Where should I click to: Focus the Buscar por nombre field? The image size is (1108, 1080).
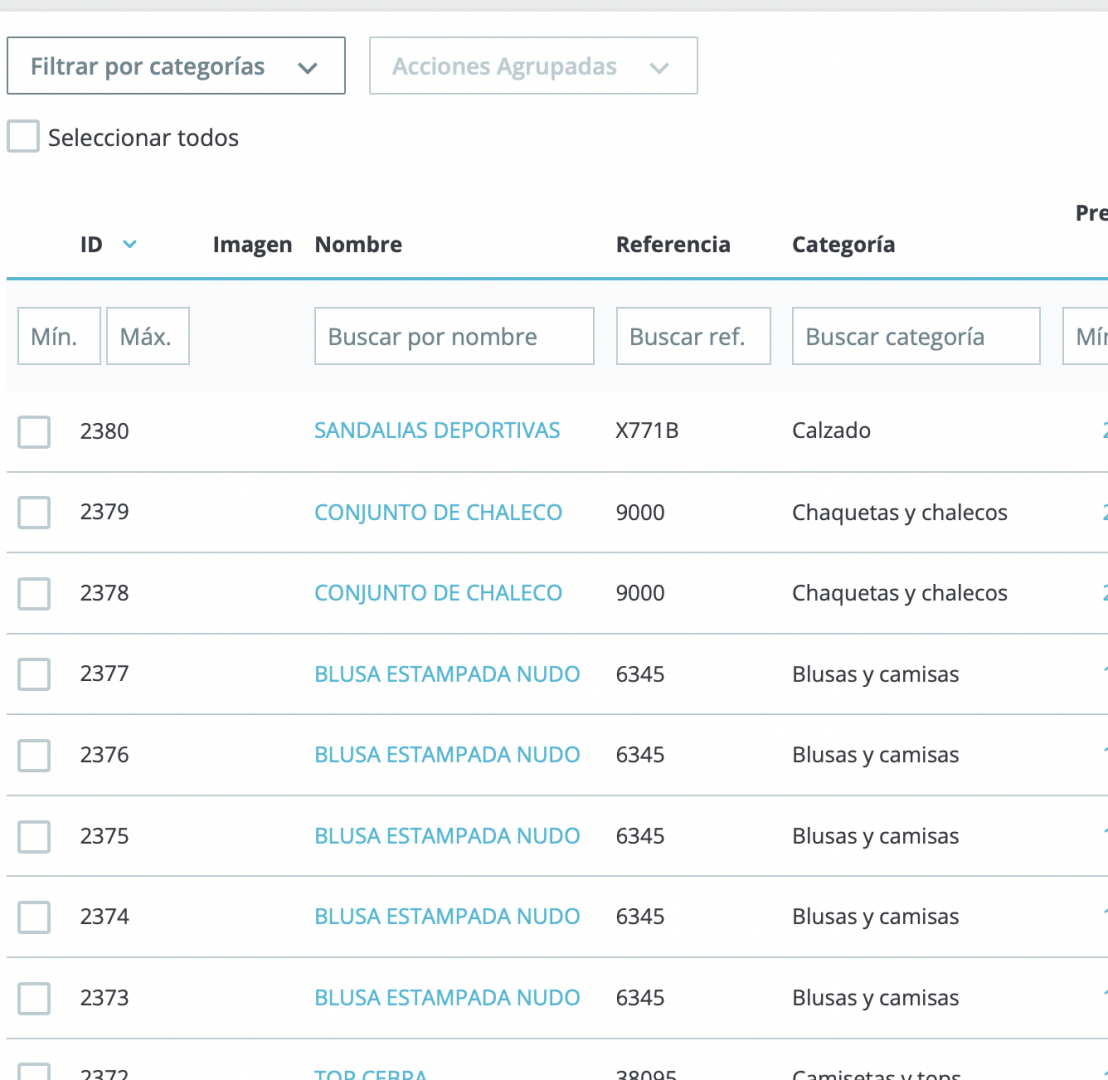pyautogui.click(x=454, y=336)
